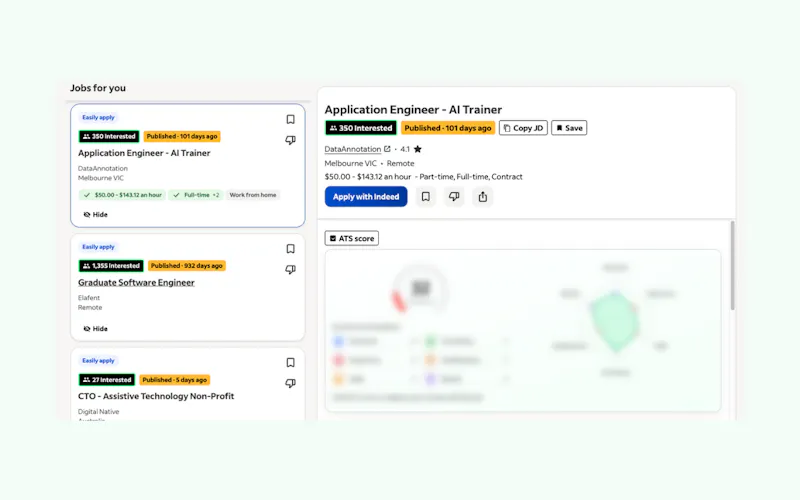Image resolution: width=800 pixels, height=500 pixels.
Task: Hide the Application Engineer - AI Trainer job
Action: coord(95,215)
